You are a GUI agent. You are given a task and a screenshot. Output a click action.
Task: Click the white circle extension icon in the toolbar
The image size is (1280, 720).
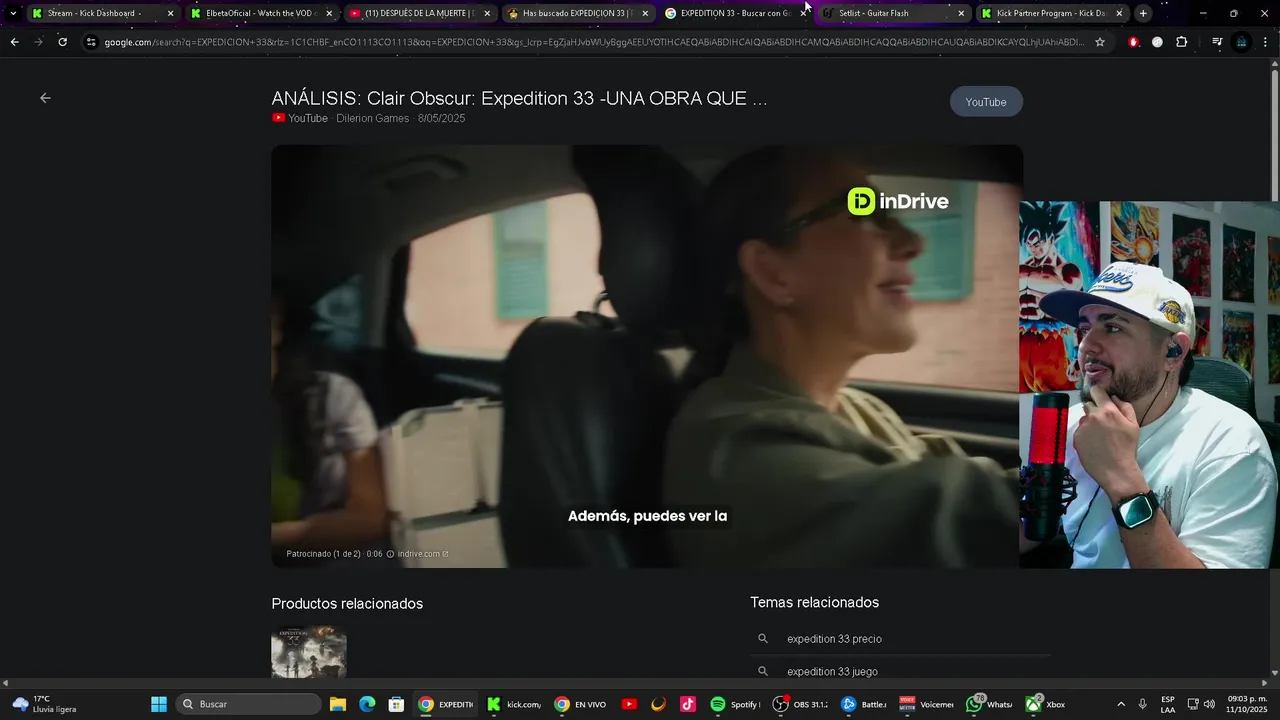click(1157, 42)
